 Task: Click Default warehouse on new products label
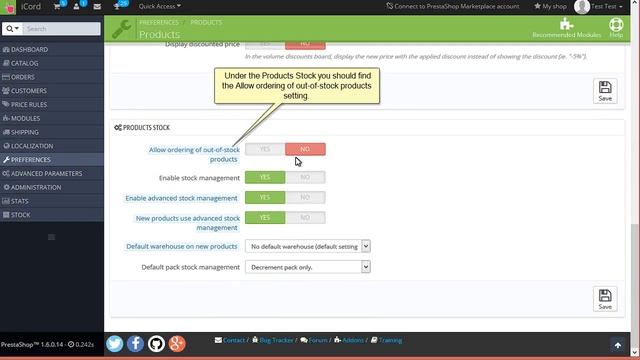182,246
